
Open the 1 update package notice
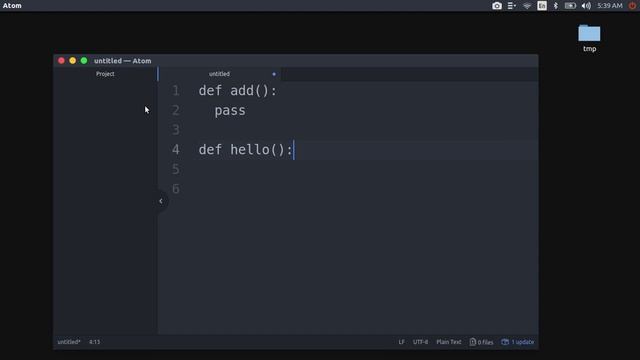point(518,342)
